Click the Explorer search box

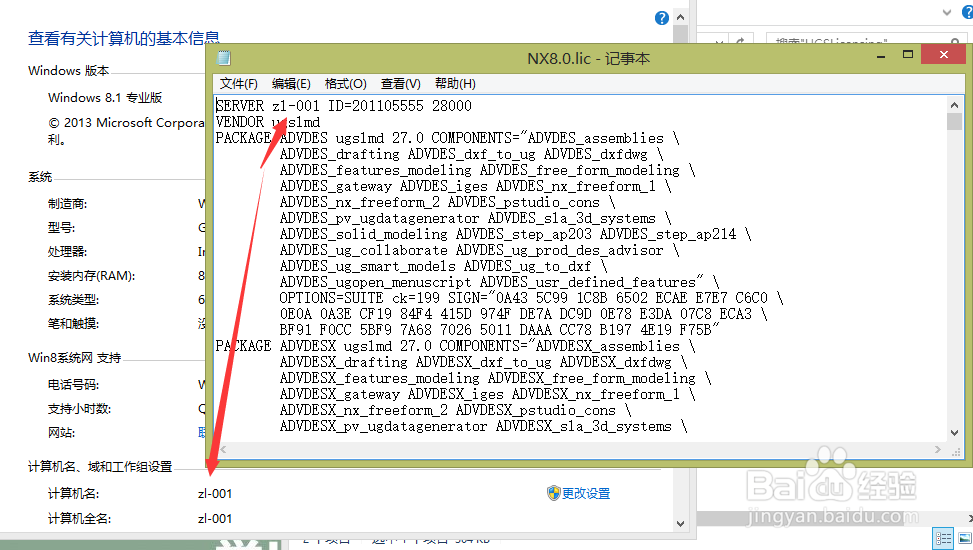click(866, 41)
